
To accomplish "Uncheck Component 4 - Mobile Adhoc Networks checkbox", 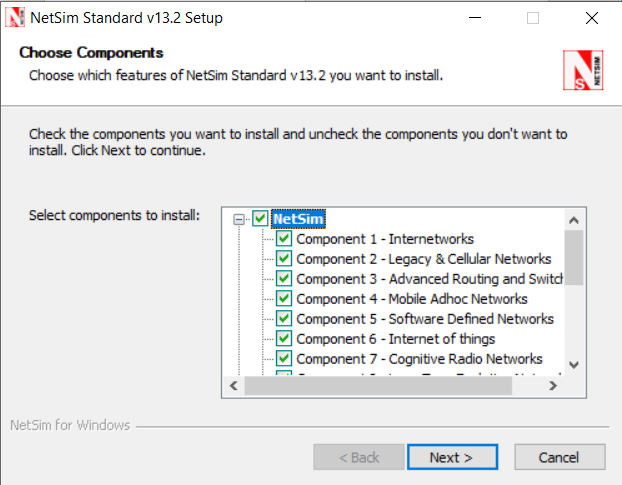I will (x=284, y=299).
